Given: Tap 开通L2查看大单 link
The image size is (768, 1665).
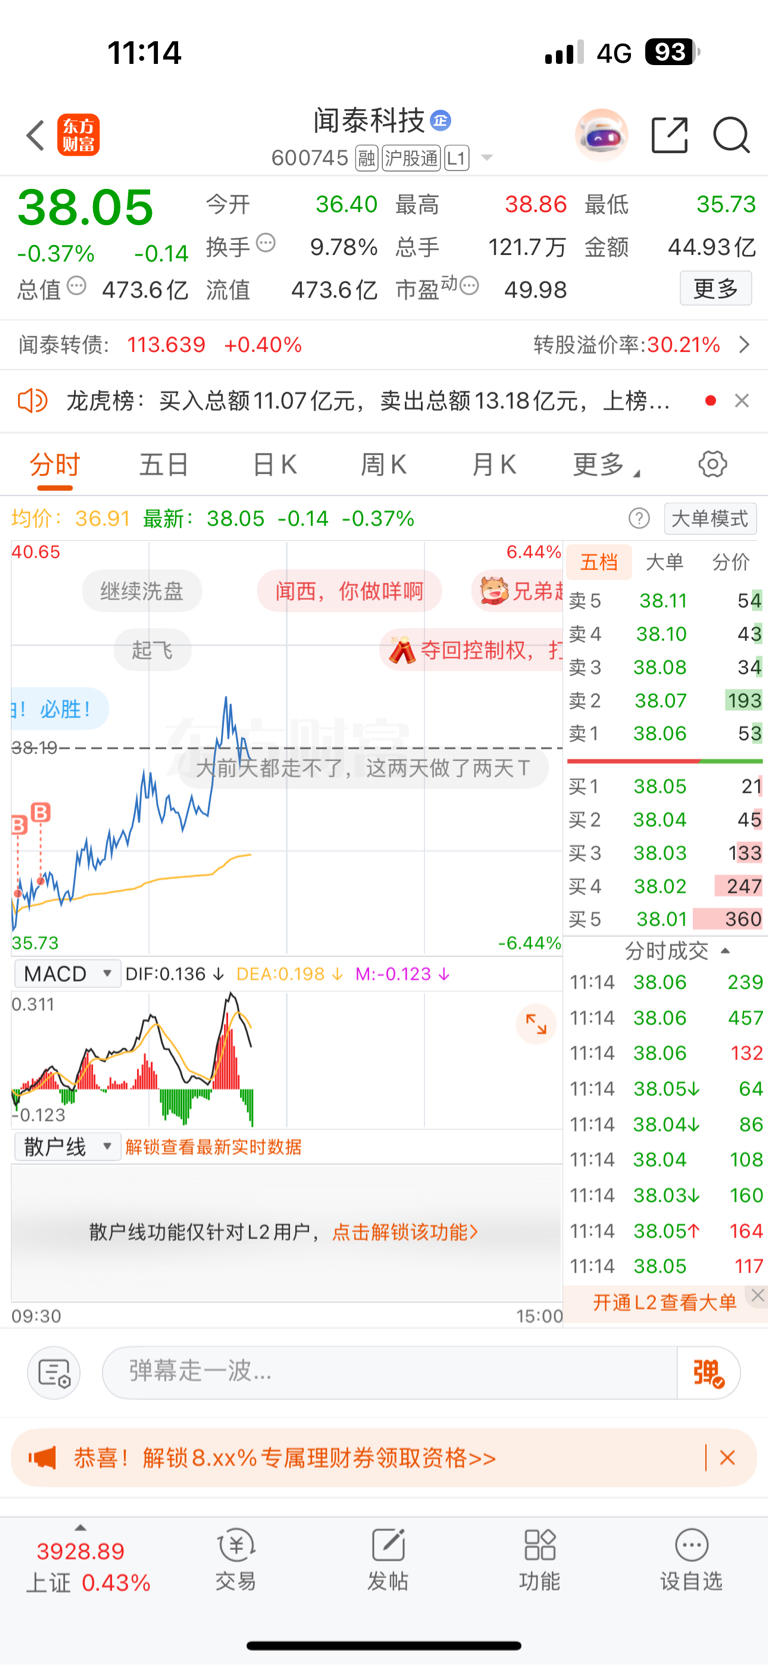Looking at the screenshot, I should pyautogui.click(x=664, y=1302).
